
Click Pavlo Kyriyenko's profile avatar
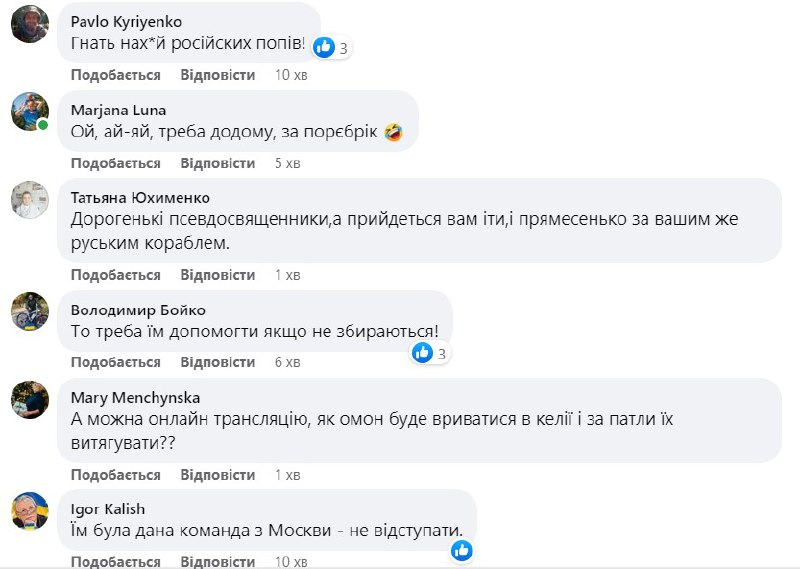(x=30, y=23)
